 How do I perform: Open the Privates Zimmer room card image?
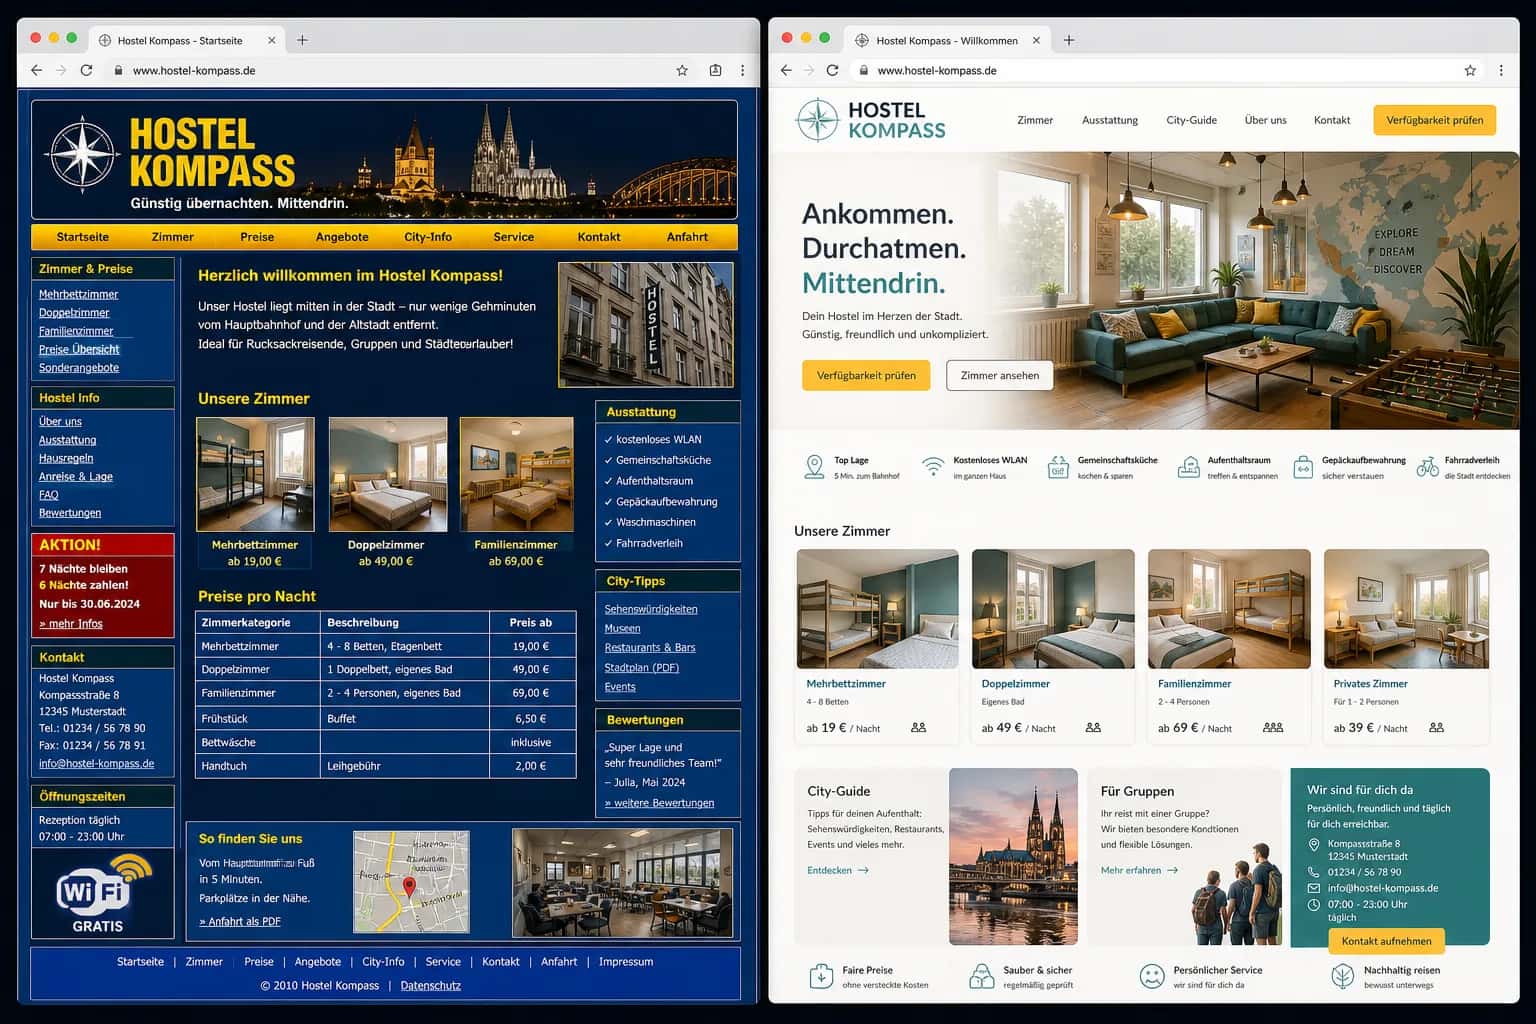(1406, 609)
